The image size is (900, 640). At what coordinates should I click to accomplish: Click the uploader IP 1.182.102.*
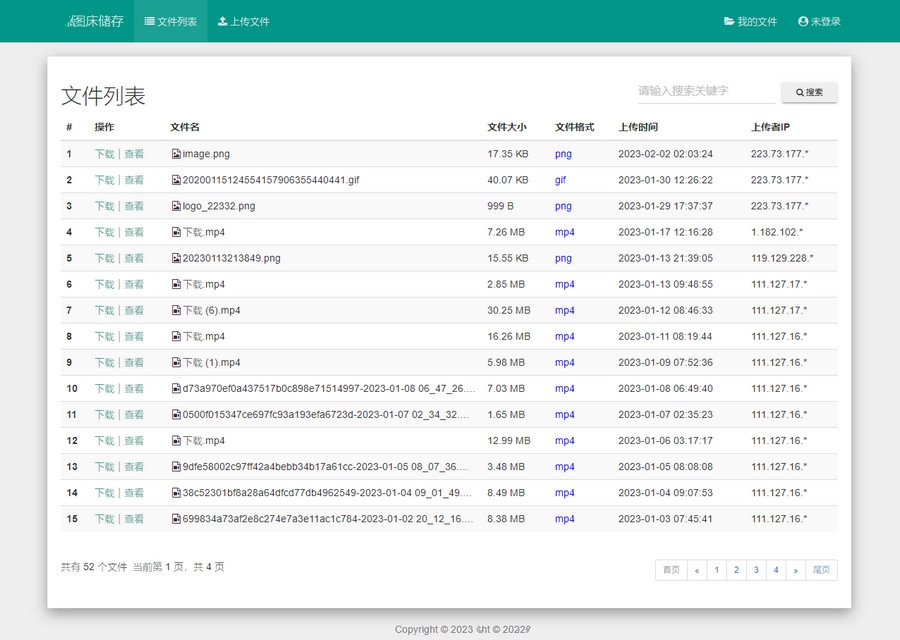[777, 232]
